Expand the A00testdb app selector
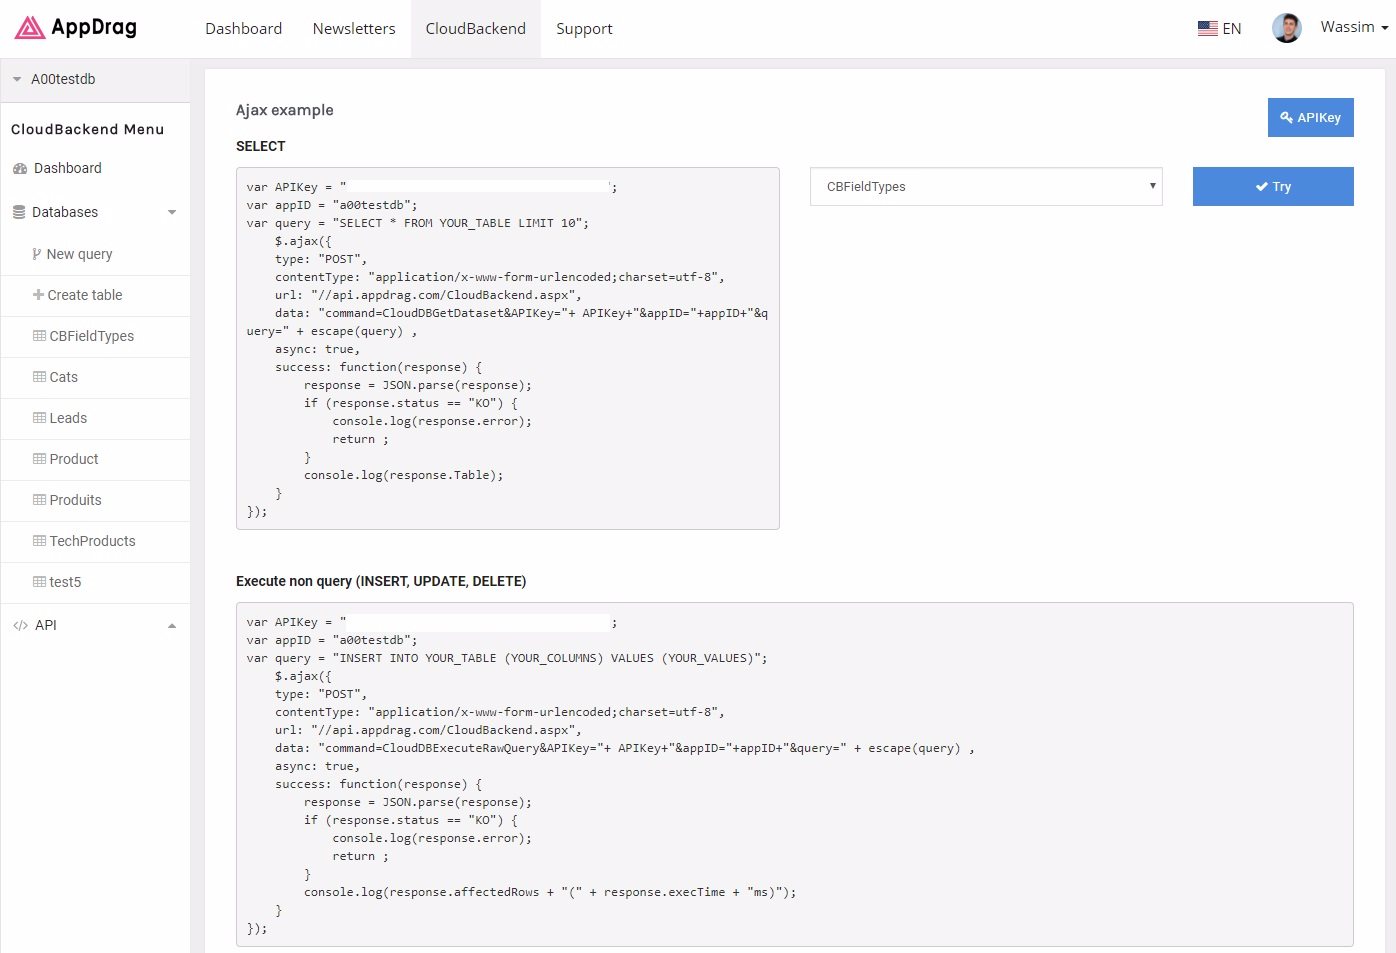This screenshot has height=953, width=1396. [95, 79]
